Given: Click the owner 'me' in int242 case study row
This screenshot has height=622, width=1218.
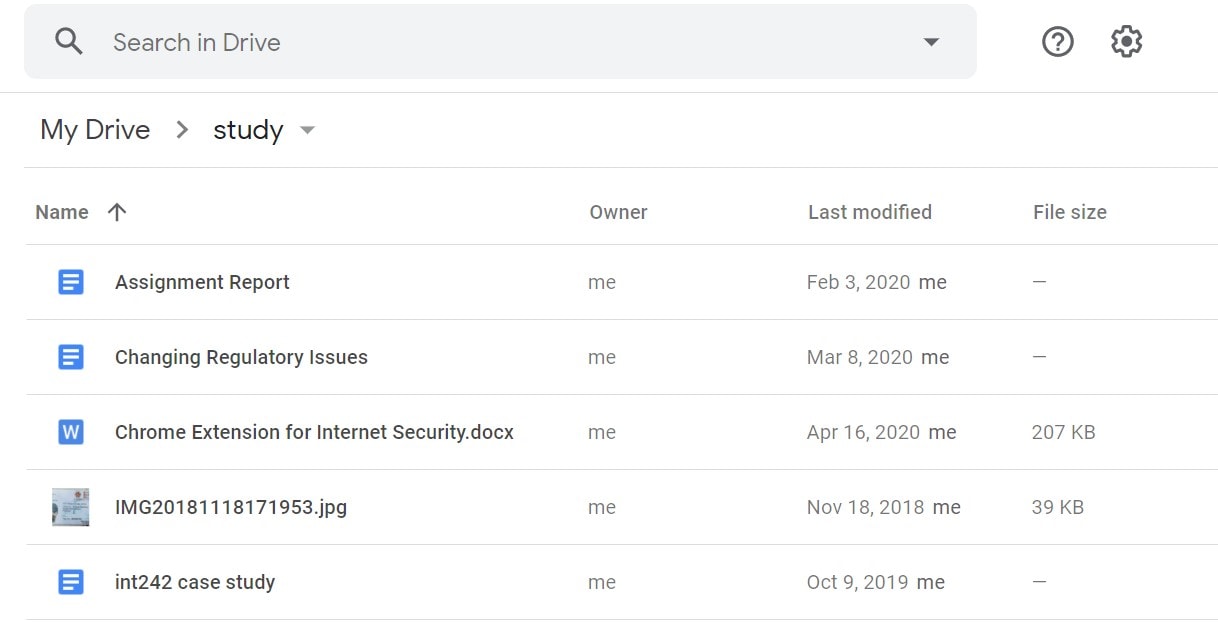Looking at the screenshot, I should coord(602,583).
